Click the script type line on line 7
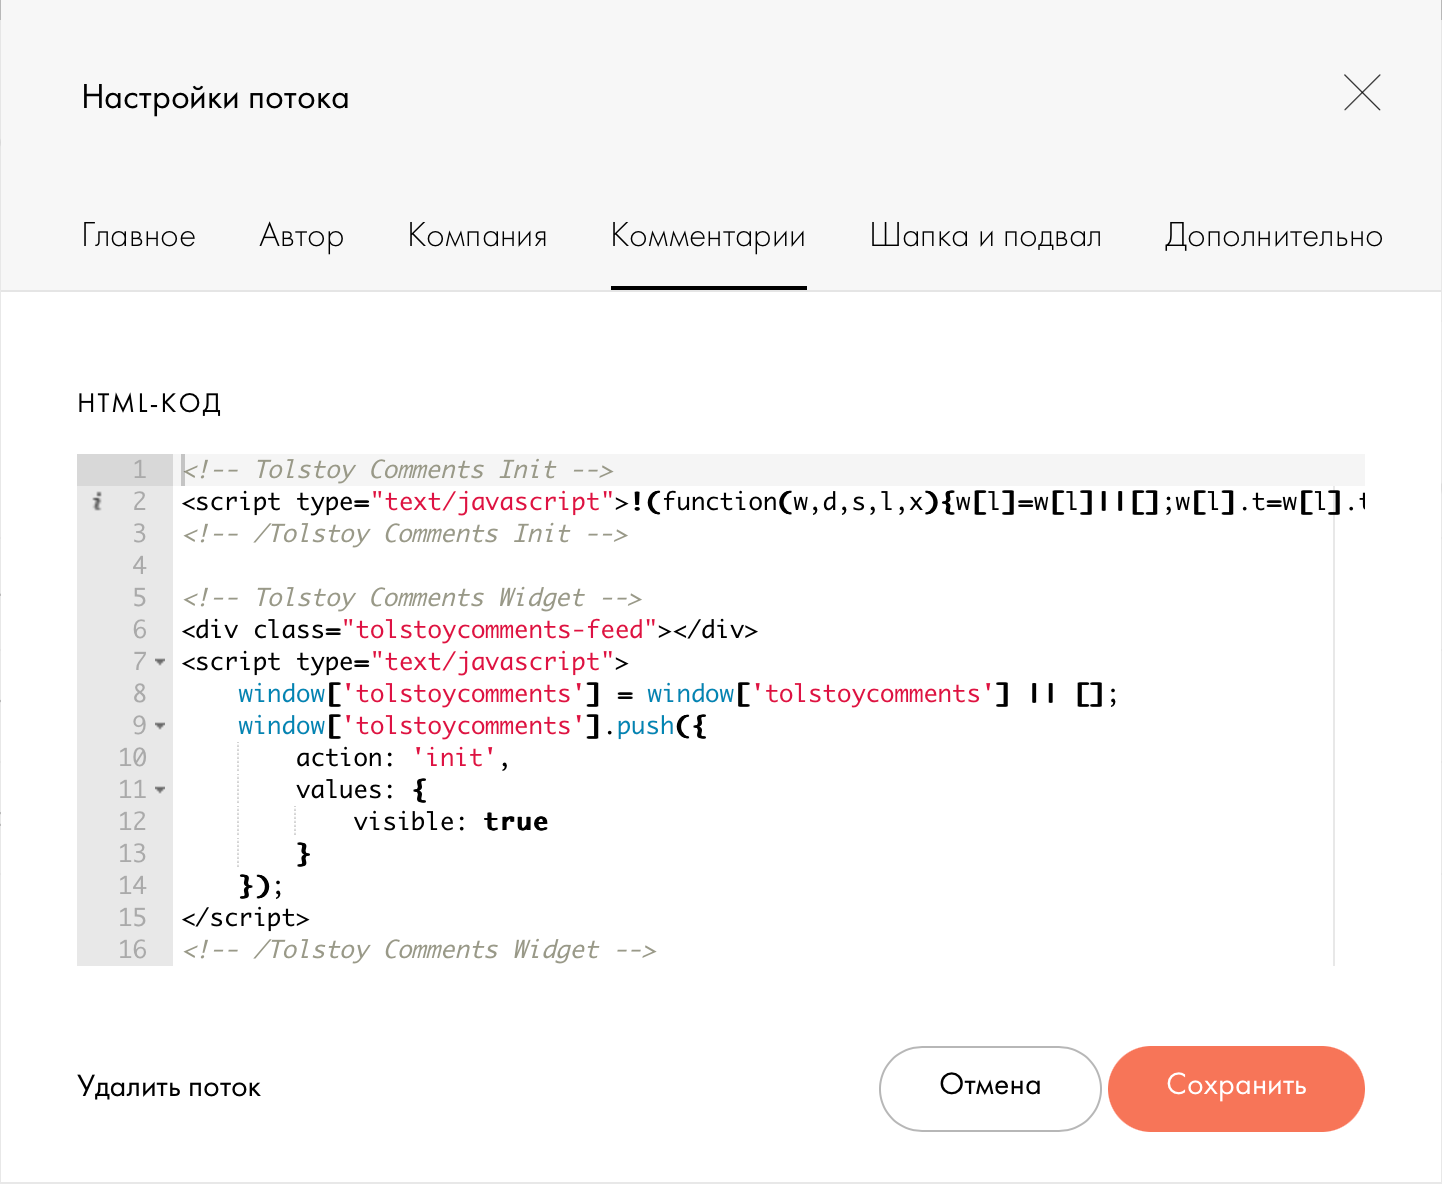 pyautogui.click(x=405, y=662)
